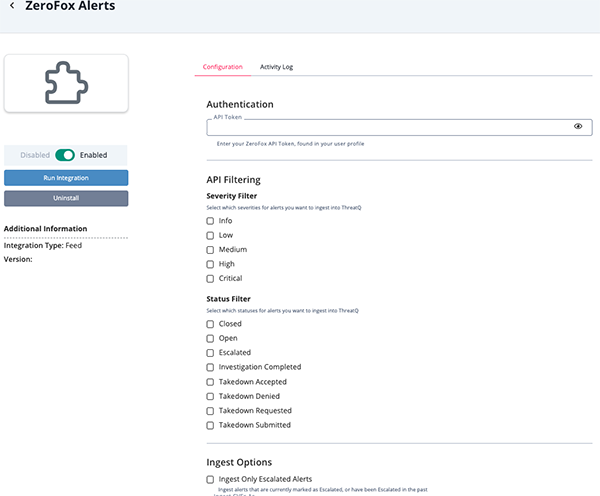The height and width of the screenshot is (496, 600).
Task: Enable Ingest Only Escalated Alerts option
Action: (210, 480)
